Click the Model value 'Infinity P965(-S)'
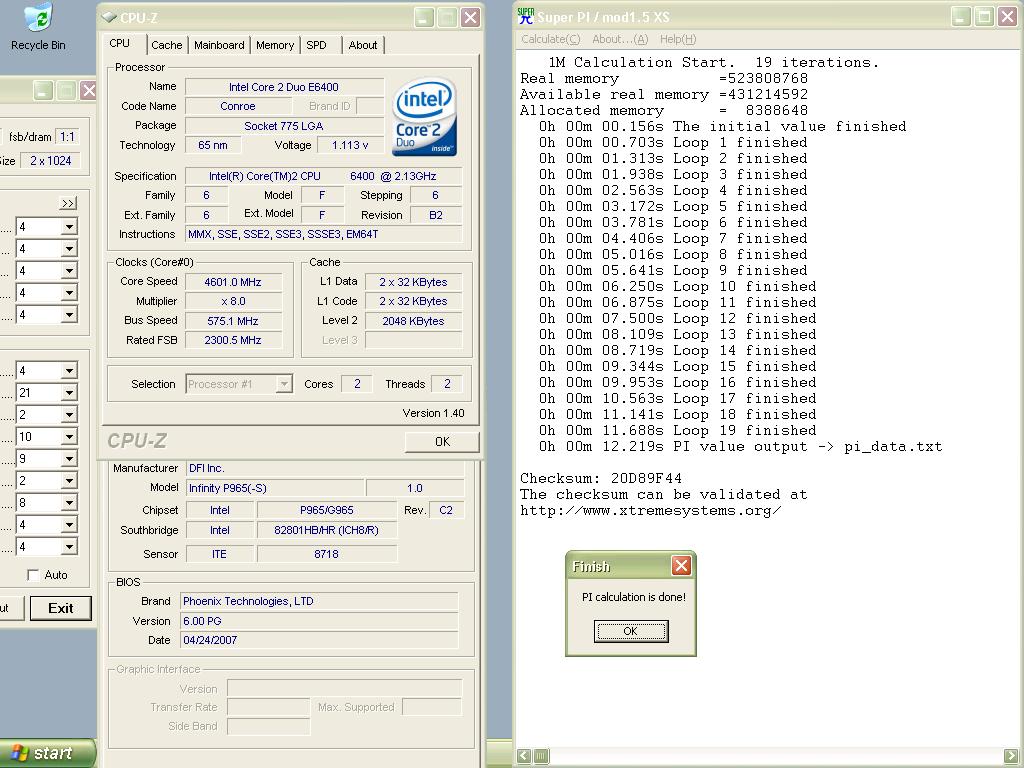 pyautogui.click(x=274, y=488)
